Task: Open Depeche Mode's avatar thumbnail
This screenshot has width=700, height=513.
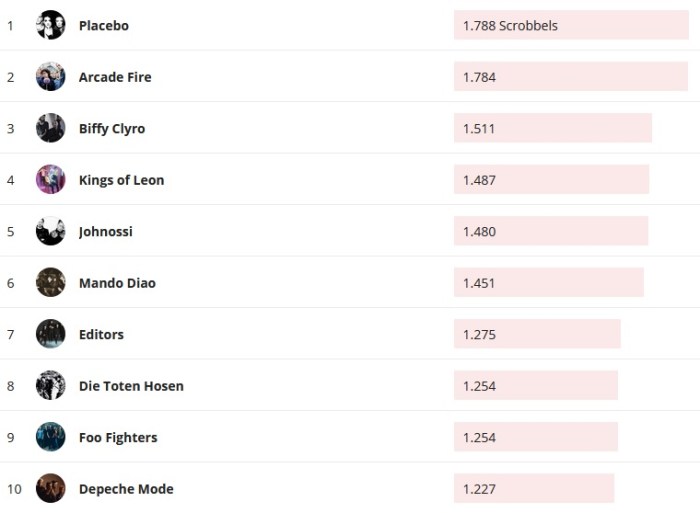Action: [50, 489]
